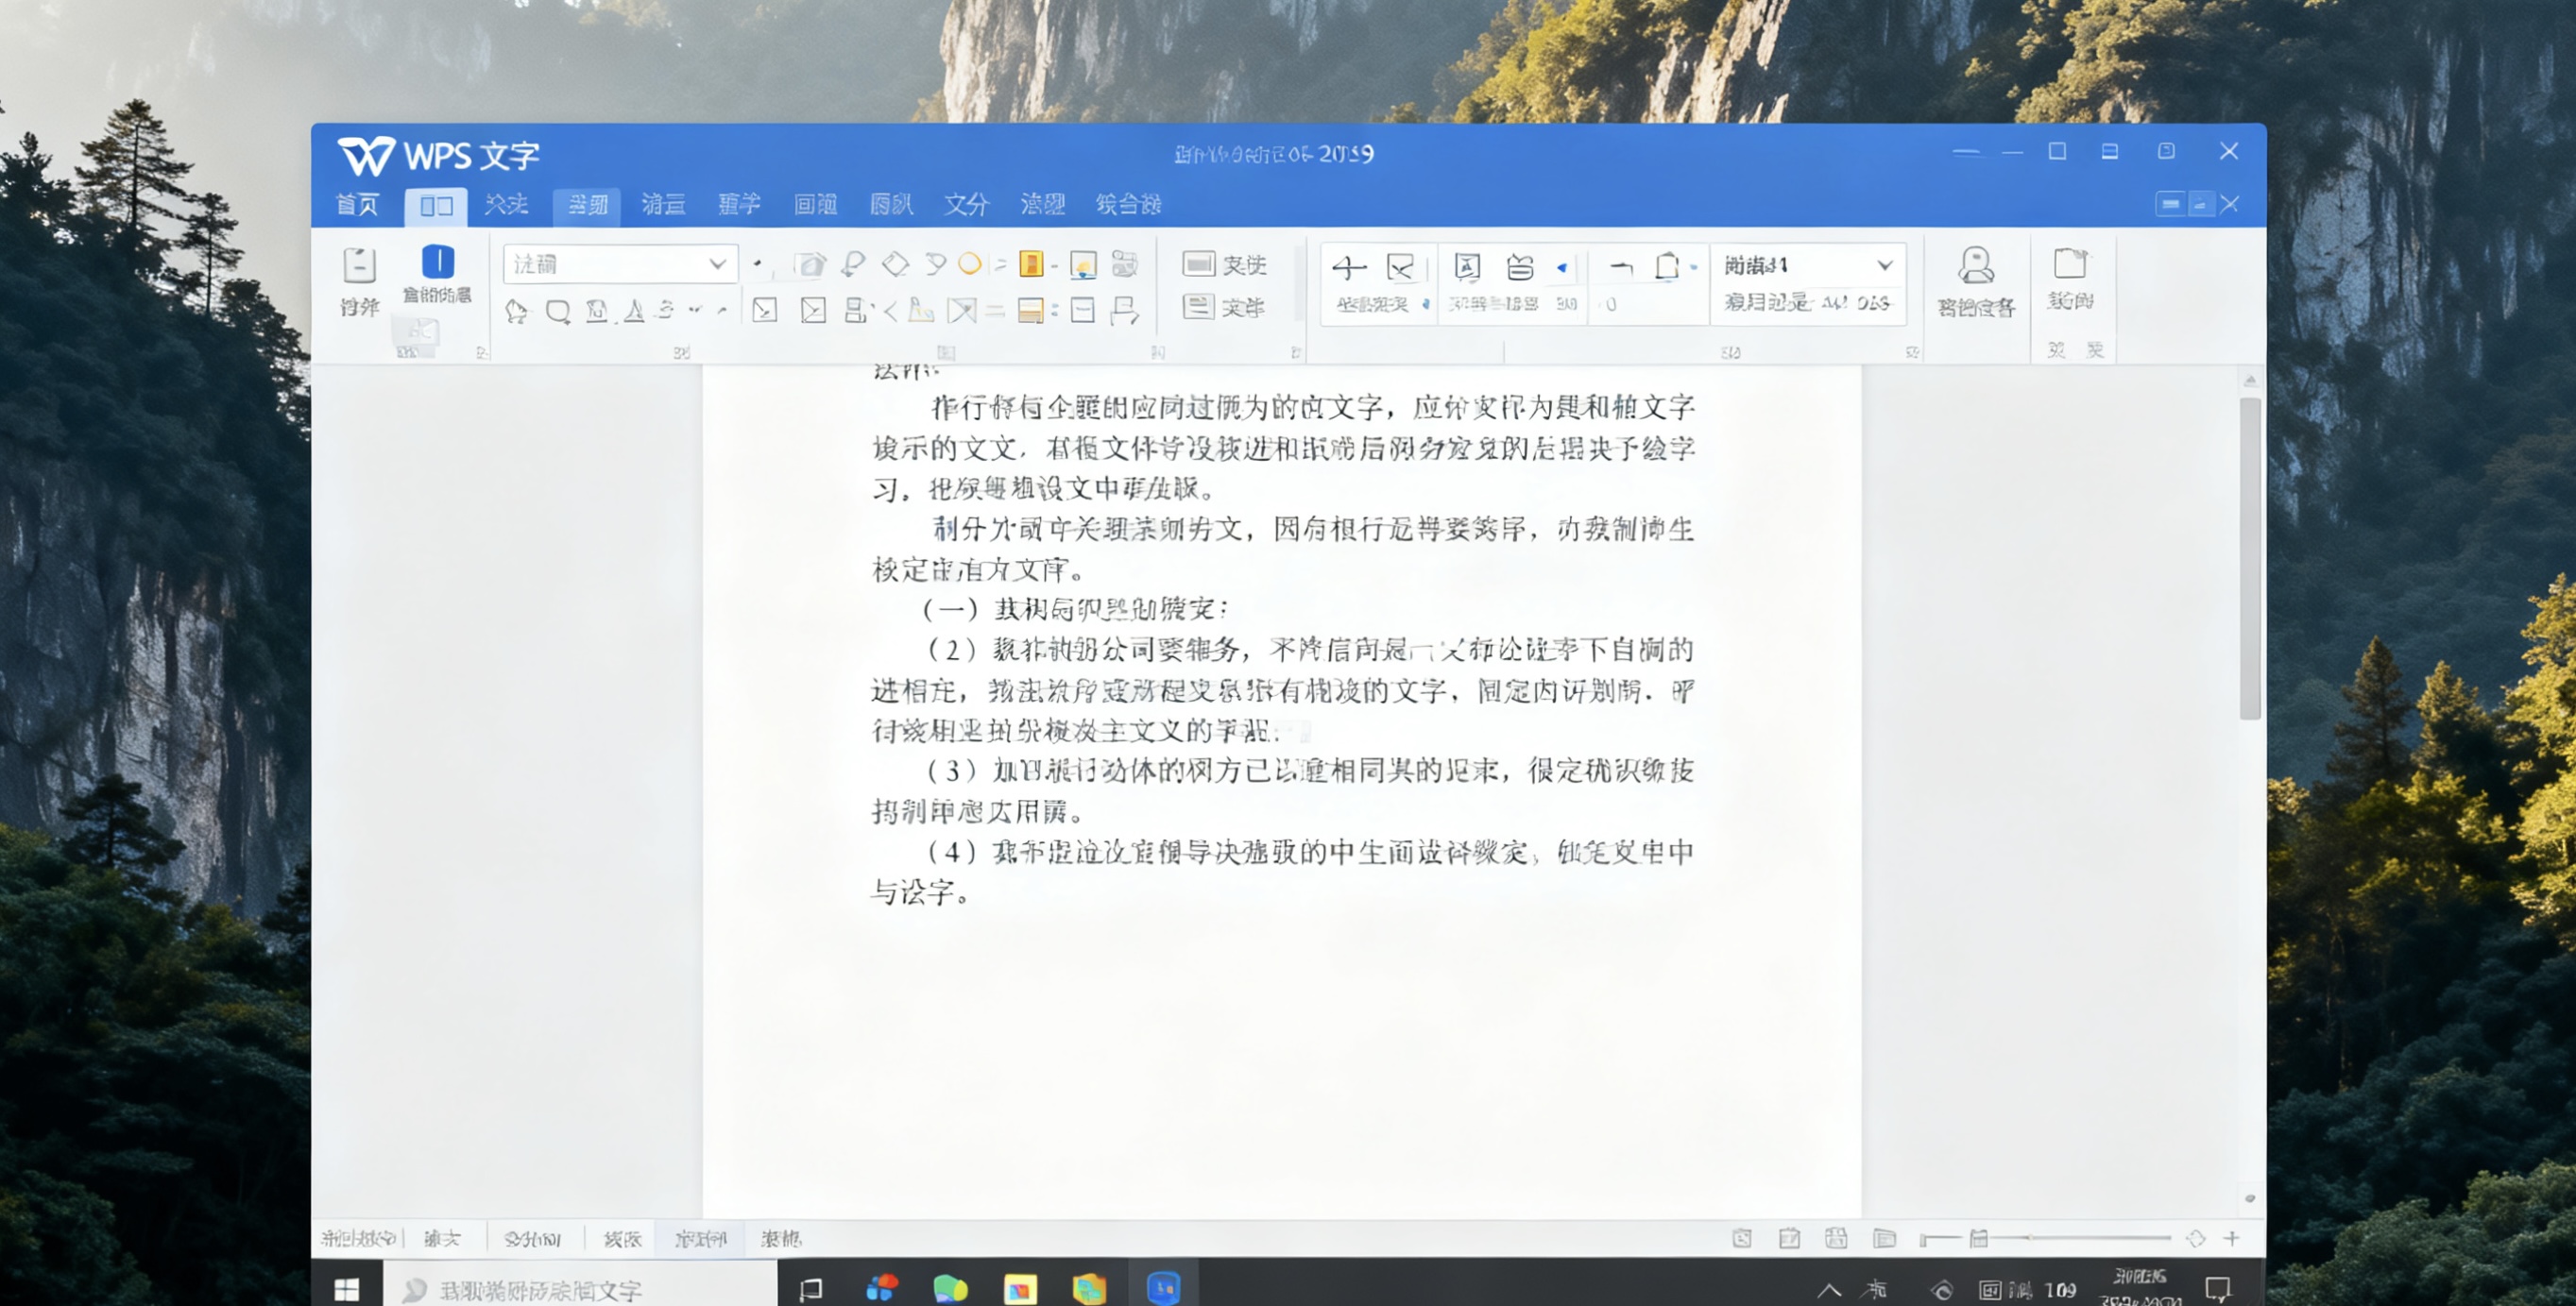Expand the style combo box on the ribbon right

1886,265
